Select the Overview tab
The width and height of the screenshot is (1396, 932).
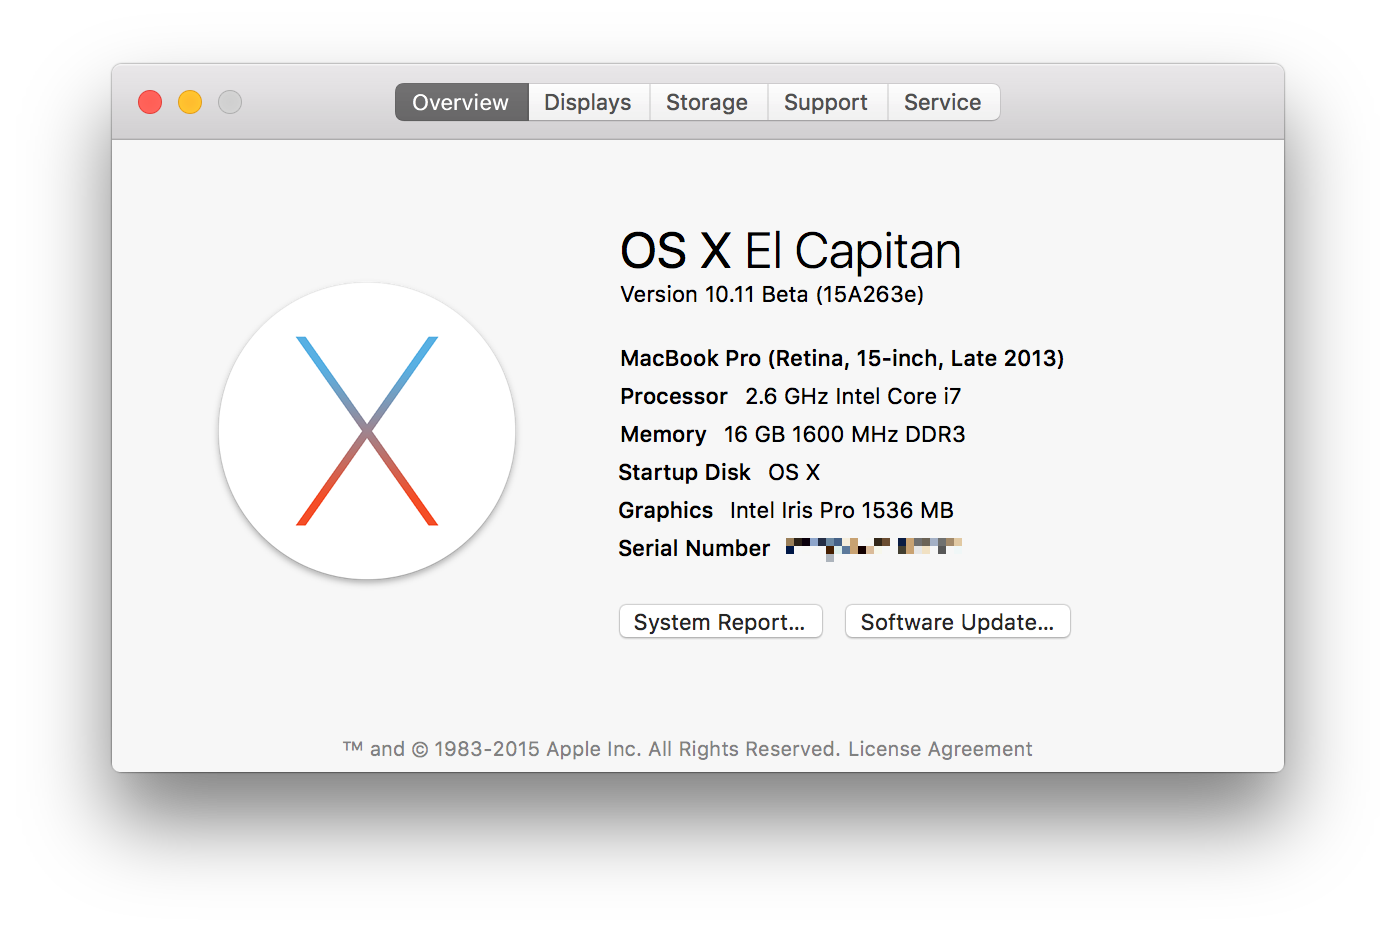point(461,102)
